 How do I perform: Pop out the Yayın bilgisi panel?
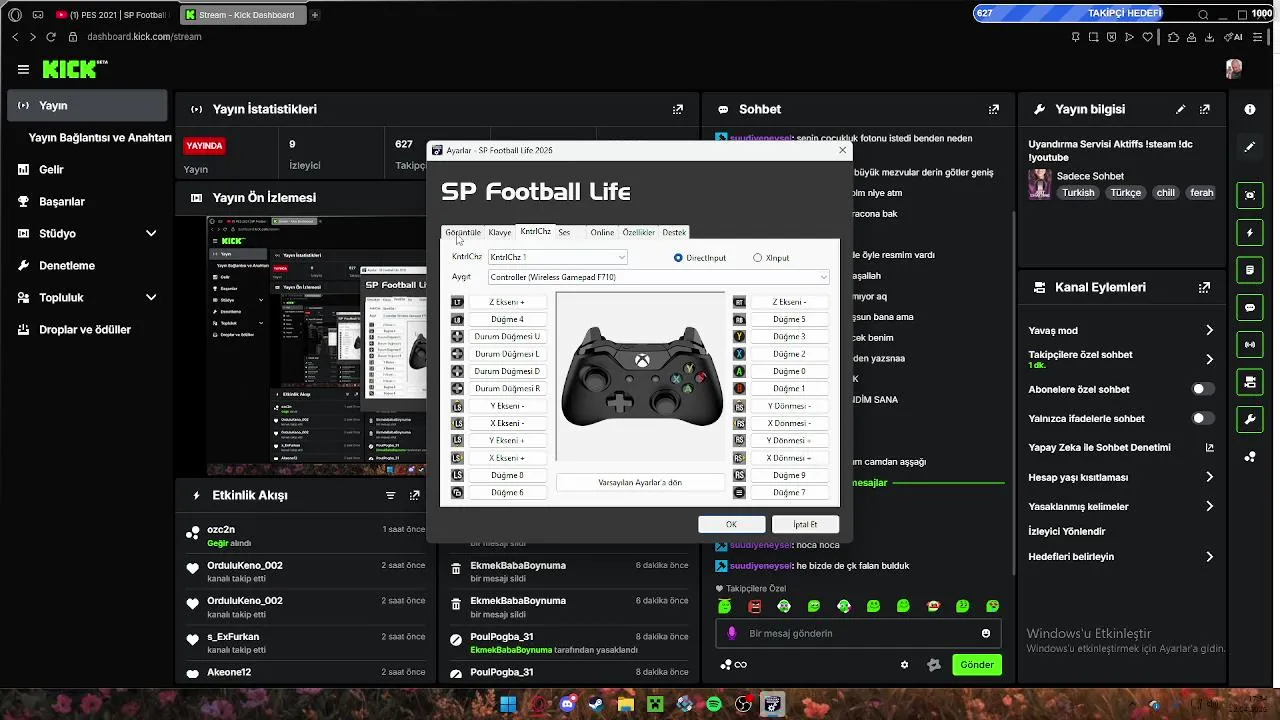point(1206,109)
